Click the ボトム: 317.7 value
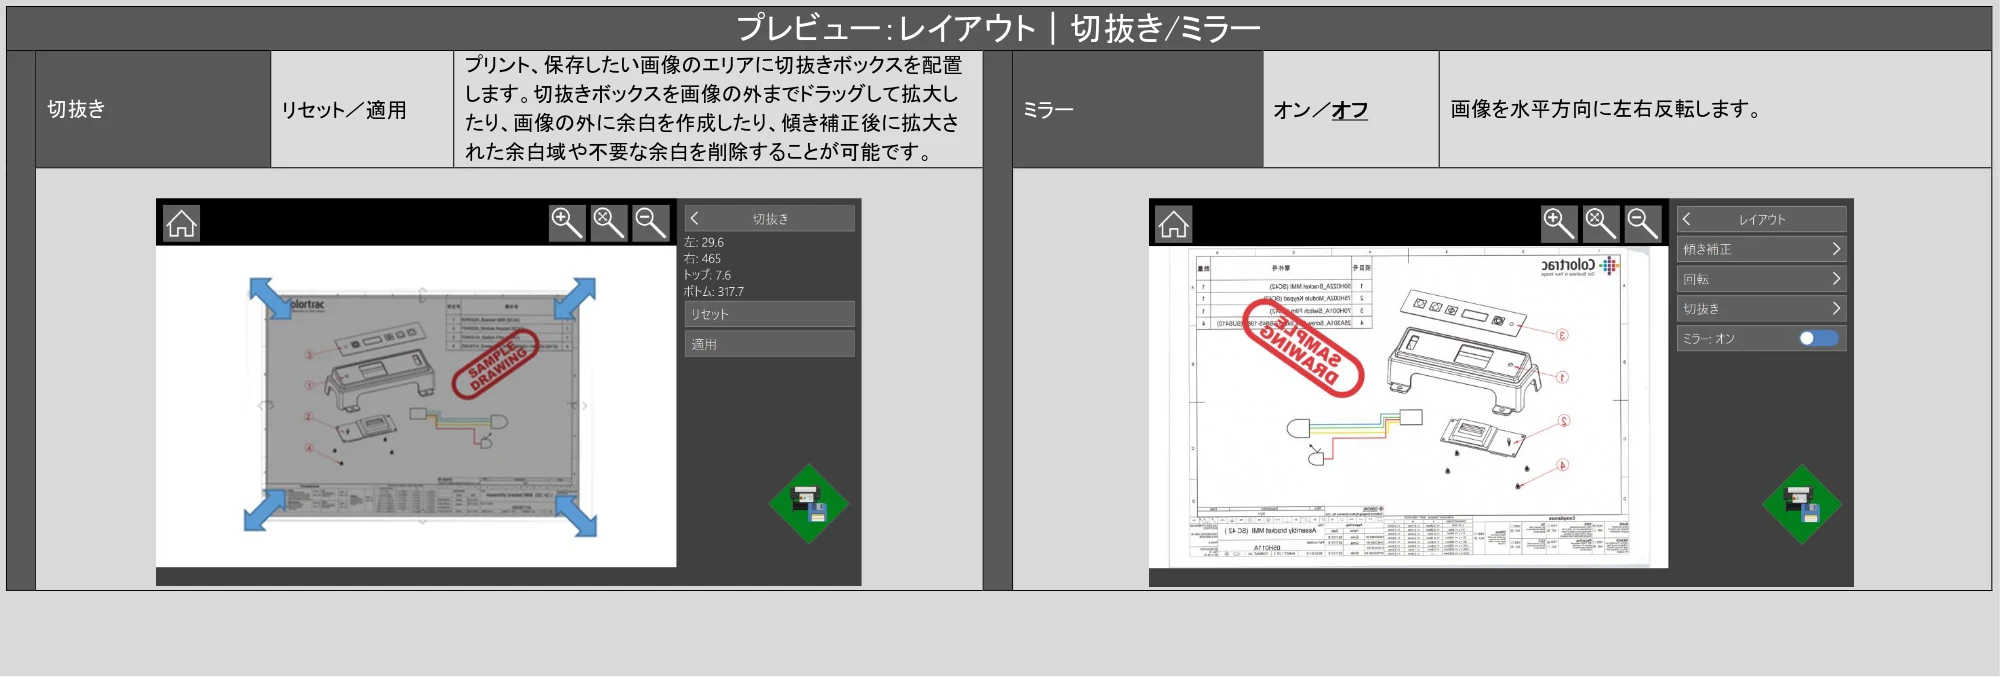The height and width of the screenshot is (677, 2000). point(714,292)
